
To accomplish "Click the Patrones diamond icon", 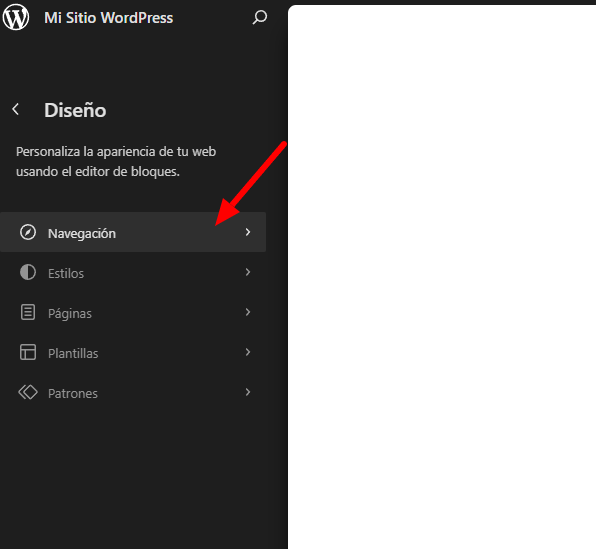I will 28,392.
